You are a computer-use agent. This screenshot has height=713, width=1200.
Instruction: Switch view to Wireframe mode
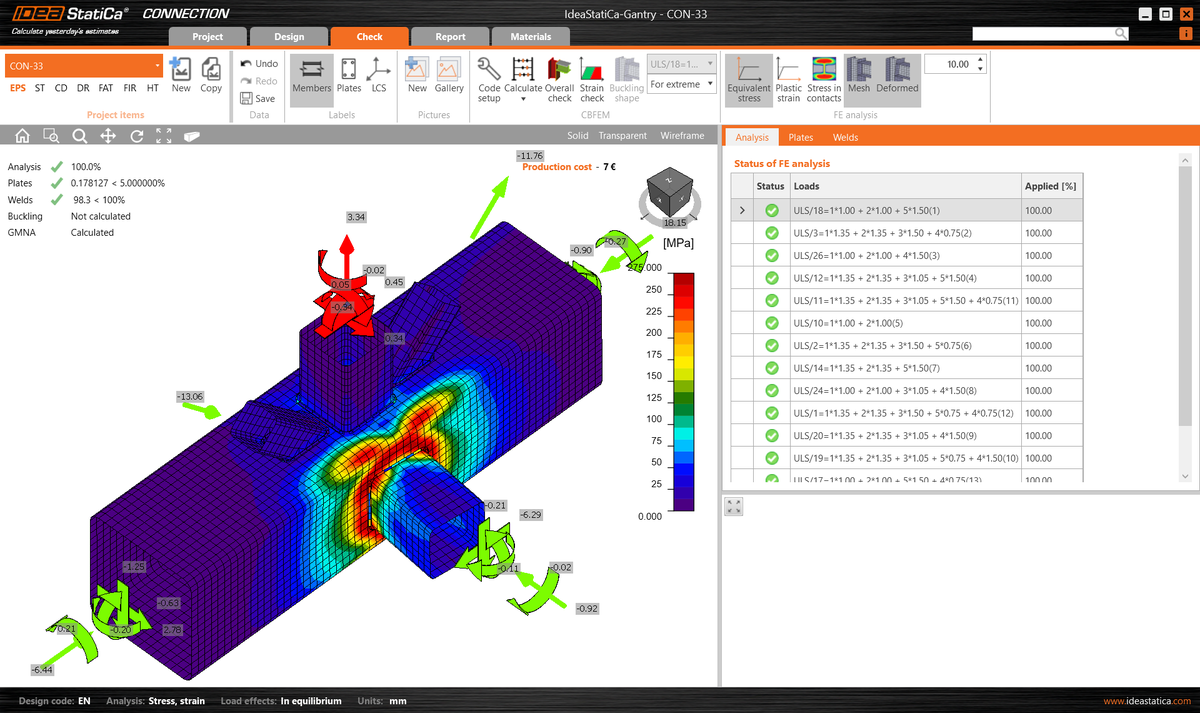(x=682, y=135)
